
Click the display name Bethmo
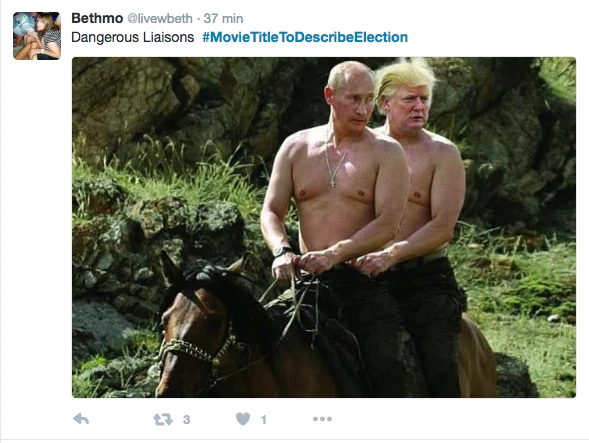(97, 18)
